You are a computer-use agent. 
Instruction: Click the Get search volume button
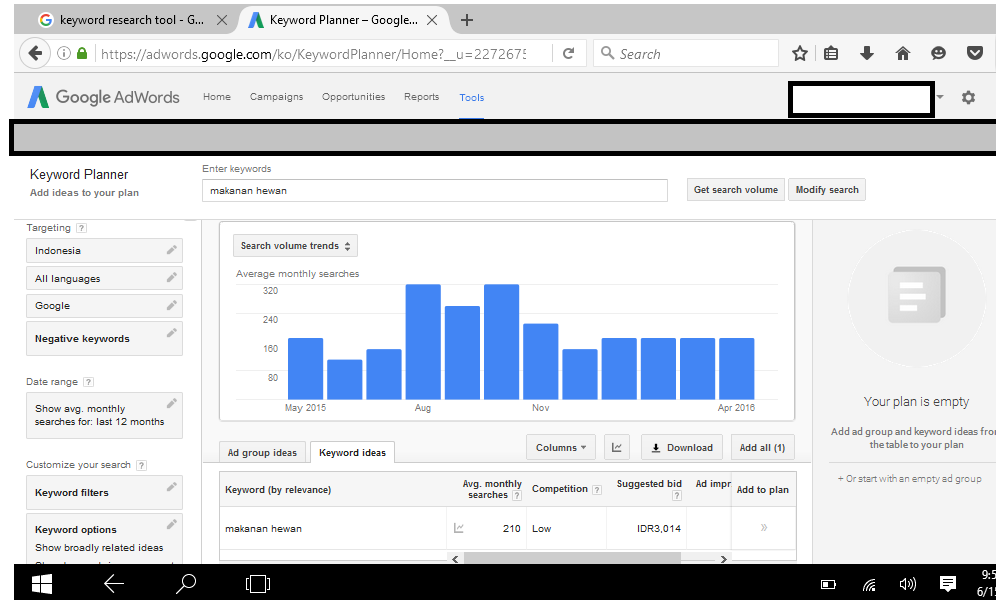(735, 190)
